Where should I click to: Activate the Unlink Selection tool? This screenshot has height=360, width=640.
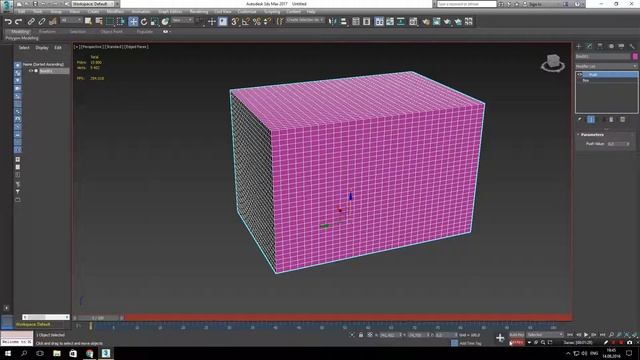pos(42,22)
